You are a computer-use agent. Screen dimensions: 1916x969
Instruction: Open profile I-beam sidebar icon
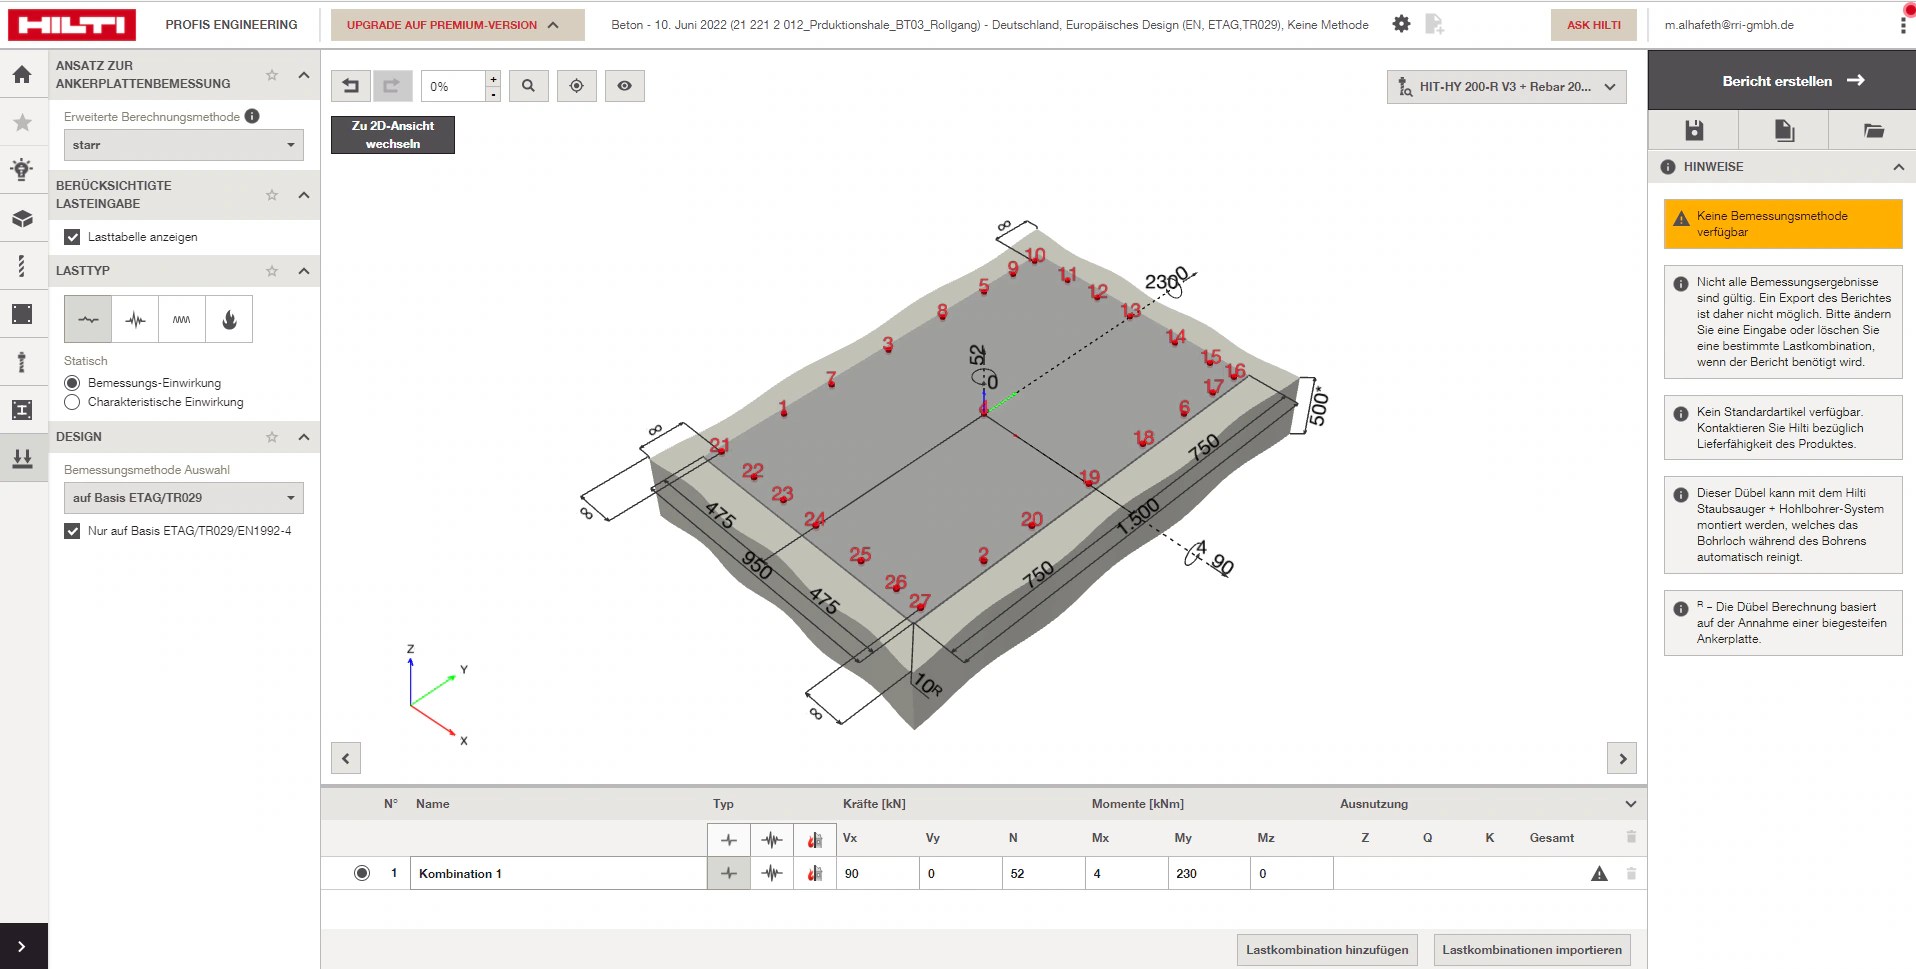click(22, 410)
